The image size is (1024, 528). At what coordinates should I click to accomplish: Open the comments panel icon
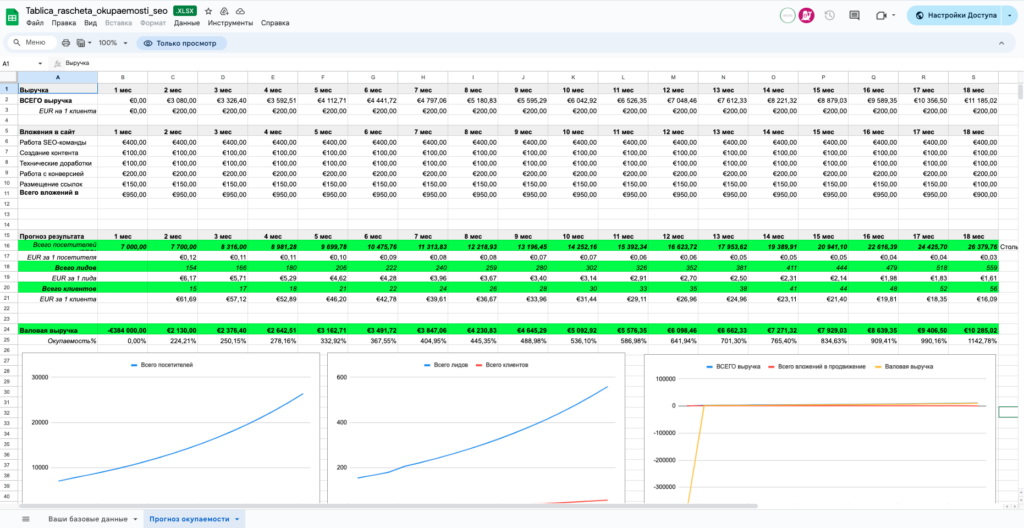coord(853,15)
